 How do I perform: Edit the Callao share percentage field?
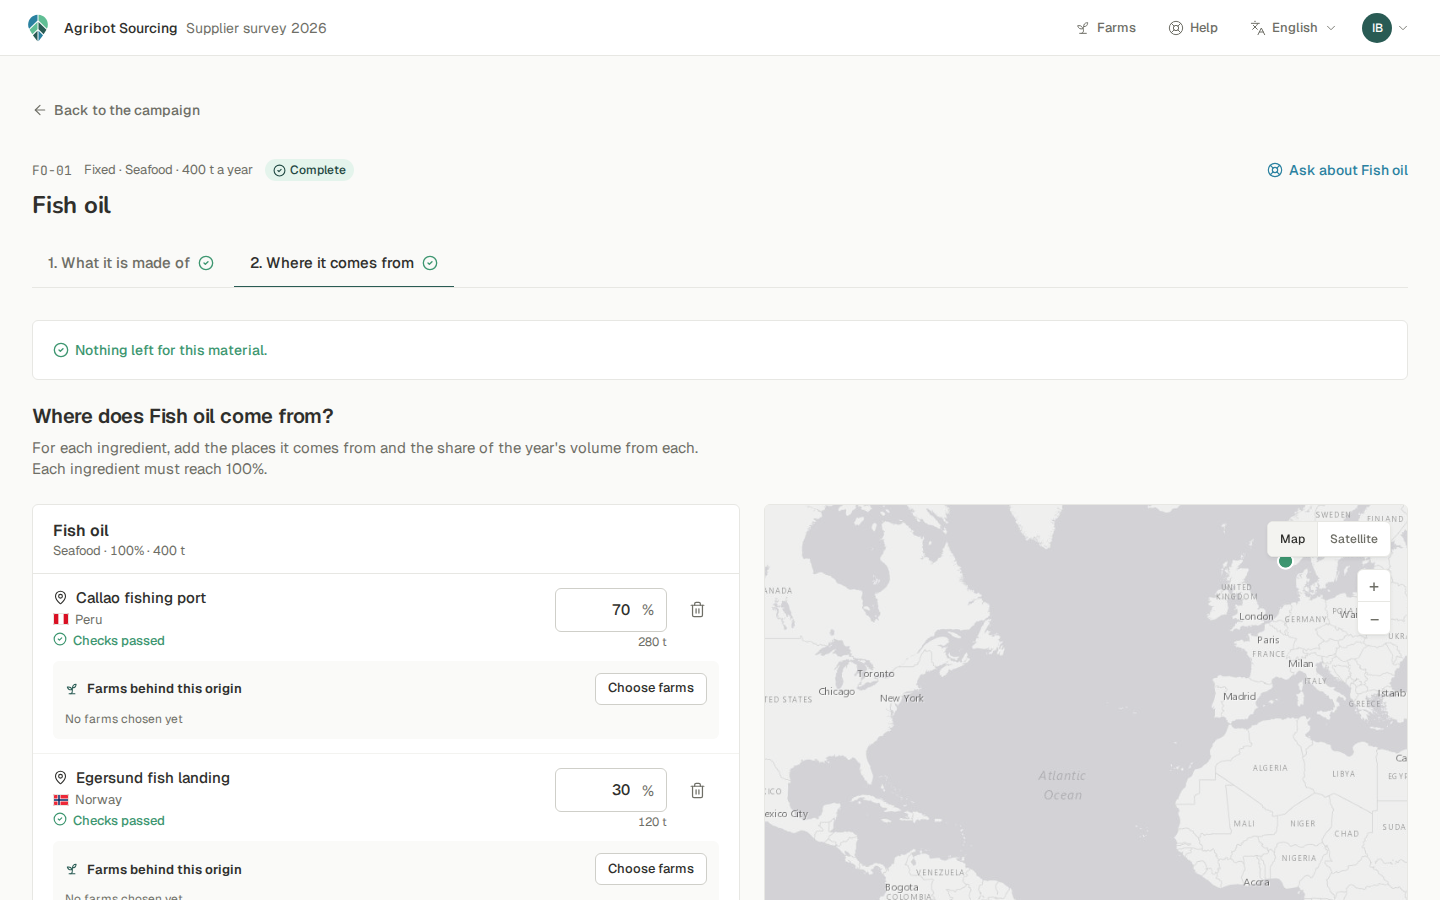point(611,610)
